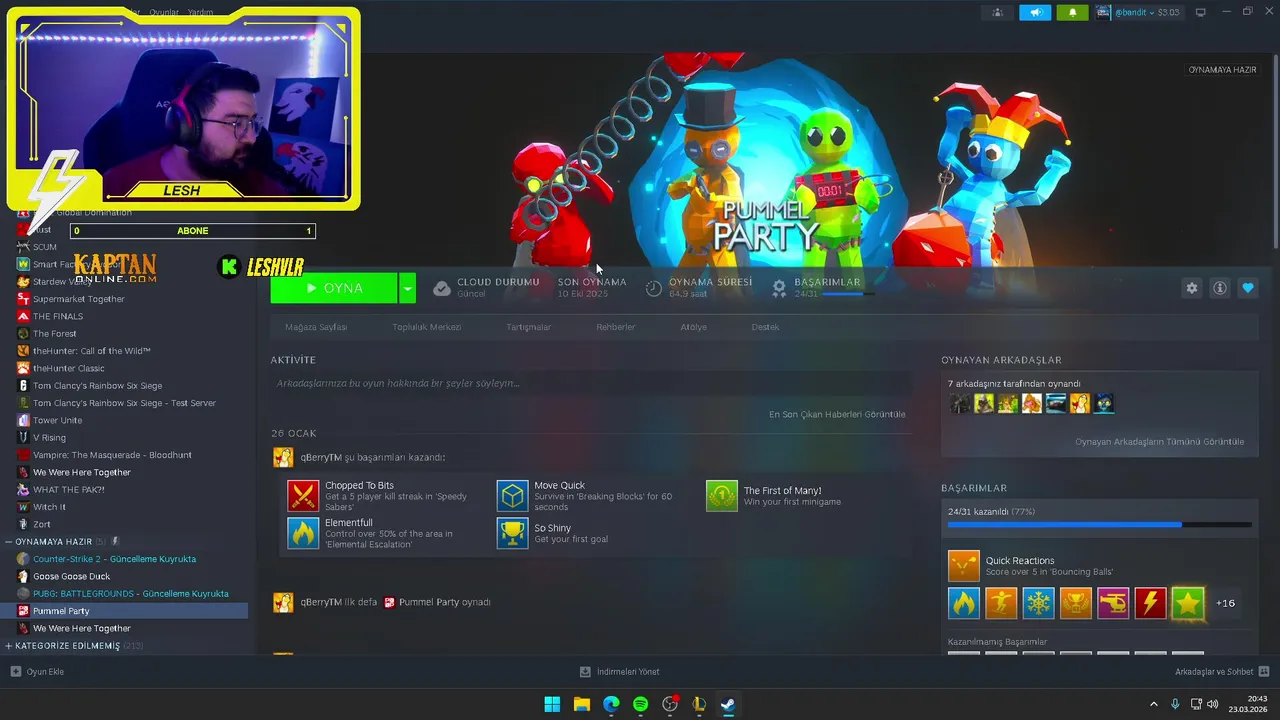Toggle the favorite heart for Pummel Party
Image resolution: width=1280 pixels, height=720 pixels.
(x=1248, y=288)
